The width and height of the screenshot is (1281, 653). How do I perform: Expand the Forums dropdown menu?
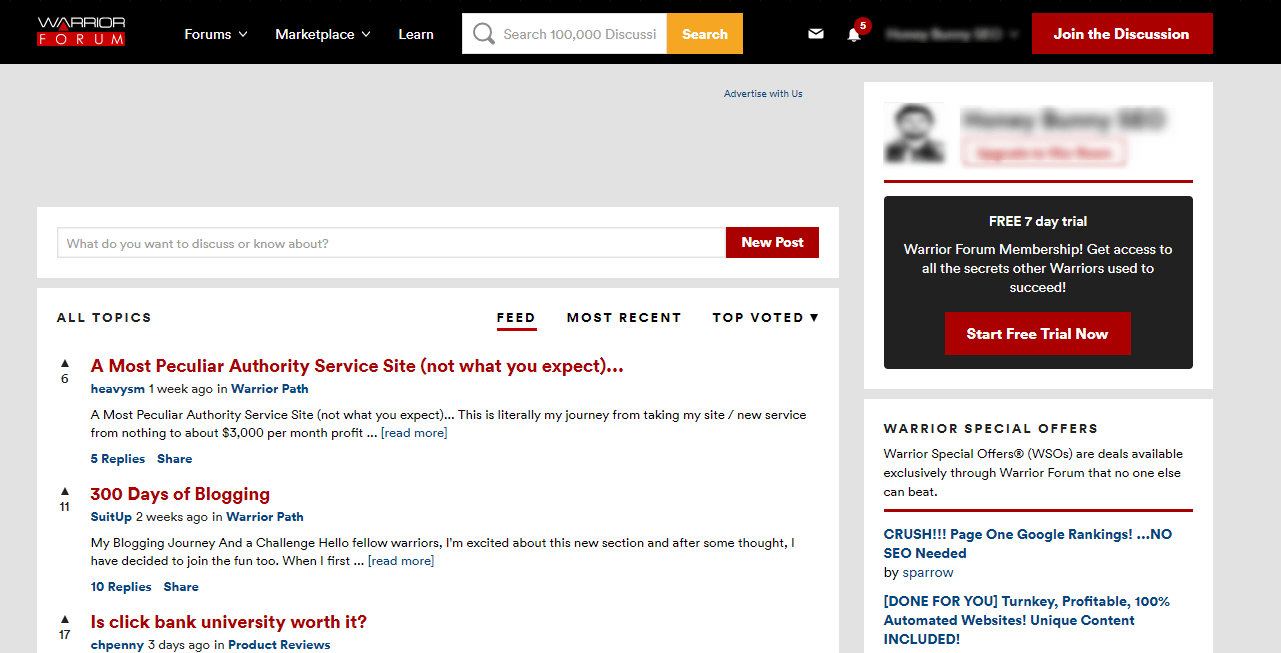point(215,34)
